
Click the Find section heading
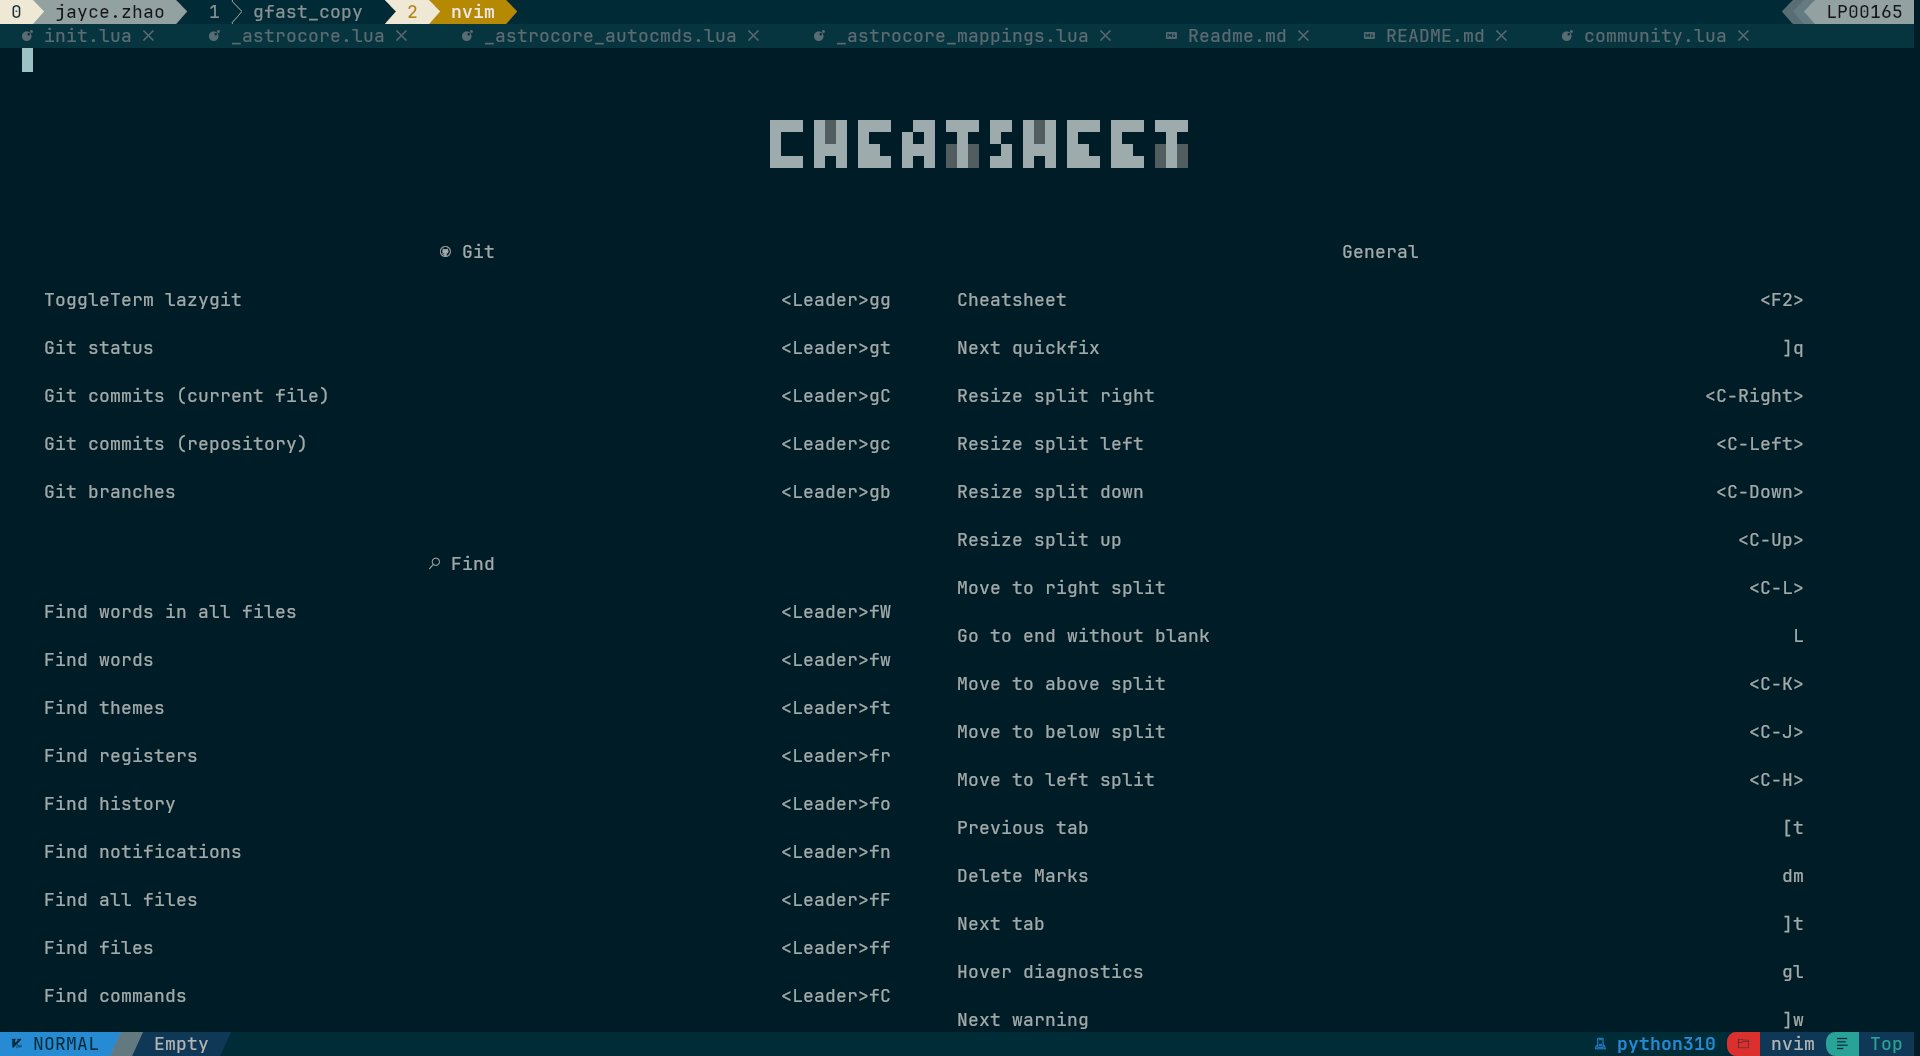point(473,564)
